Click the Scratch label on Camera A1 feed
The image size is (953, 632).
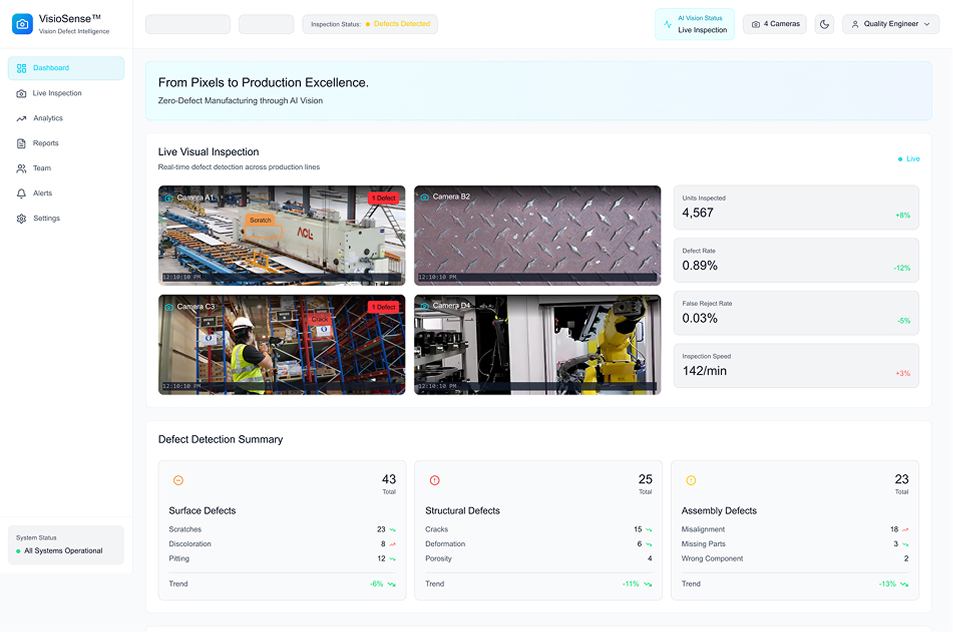click(260, 220)
